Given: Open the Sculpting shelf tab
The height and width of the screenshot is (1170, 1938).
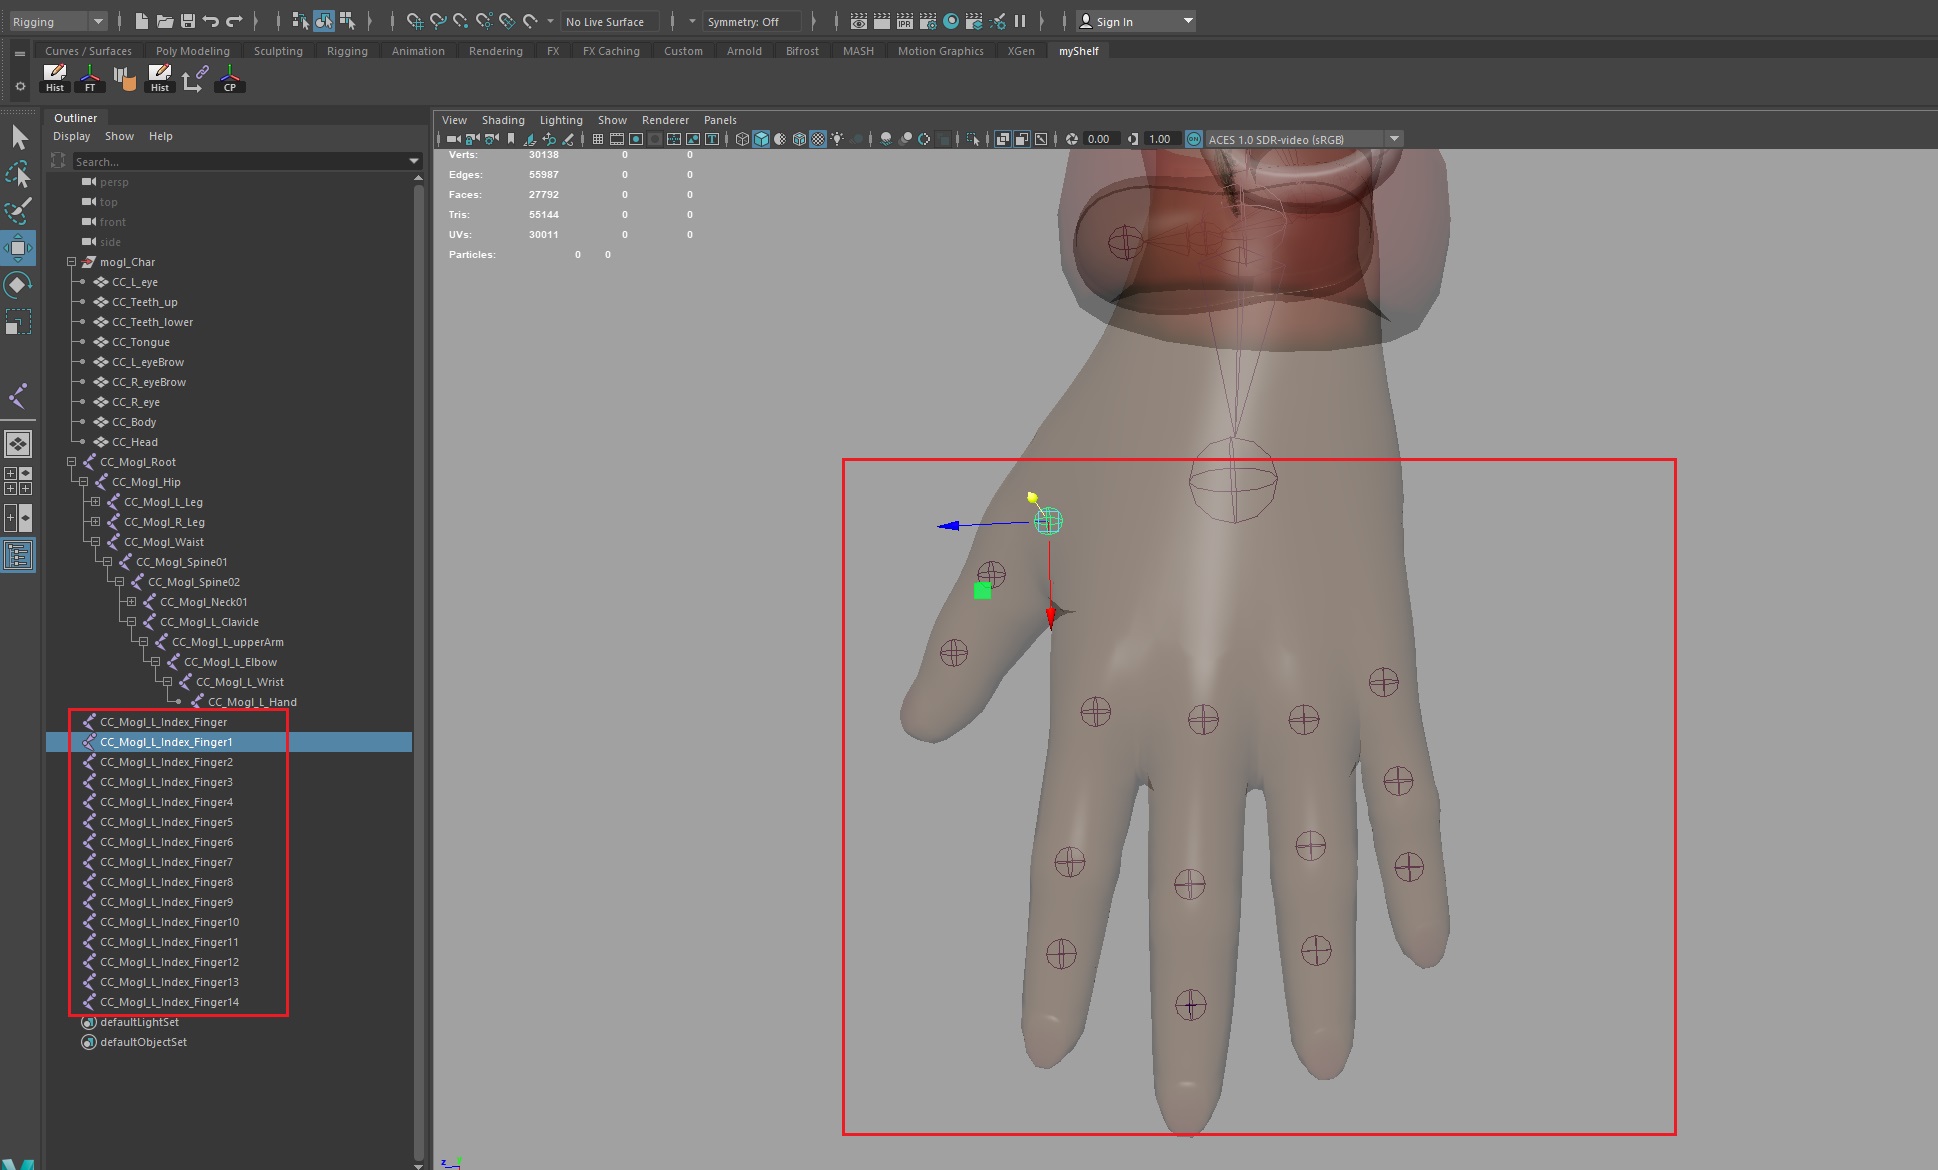Looking at the screenshot, I should (278, 51).
